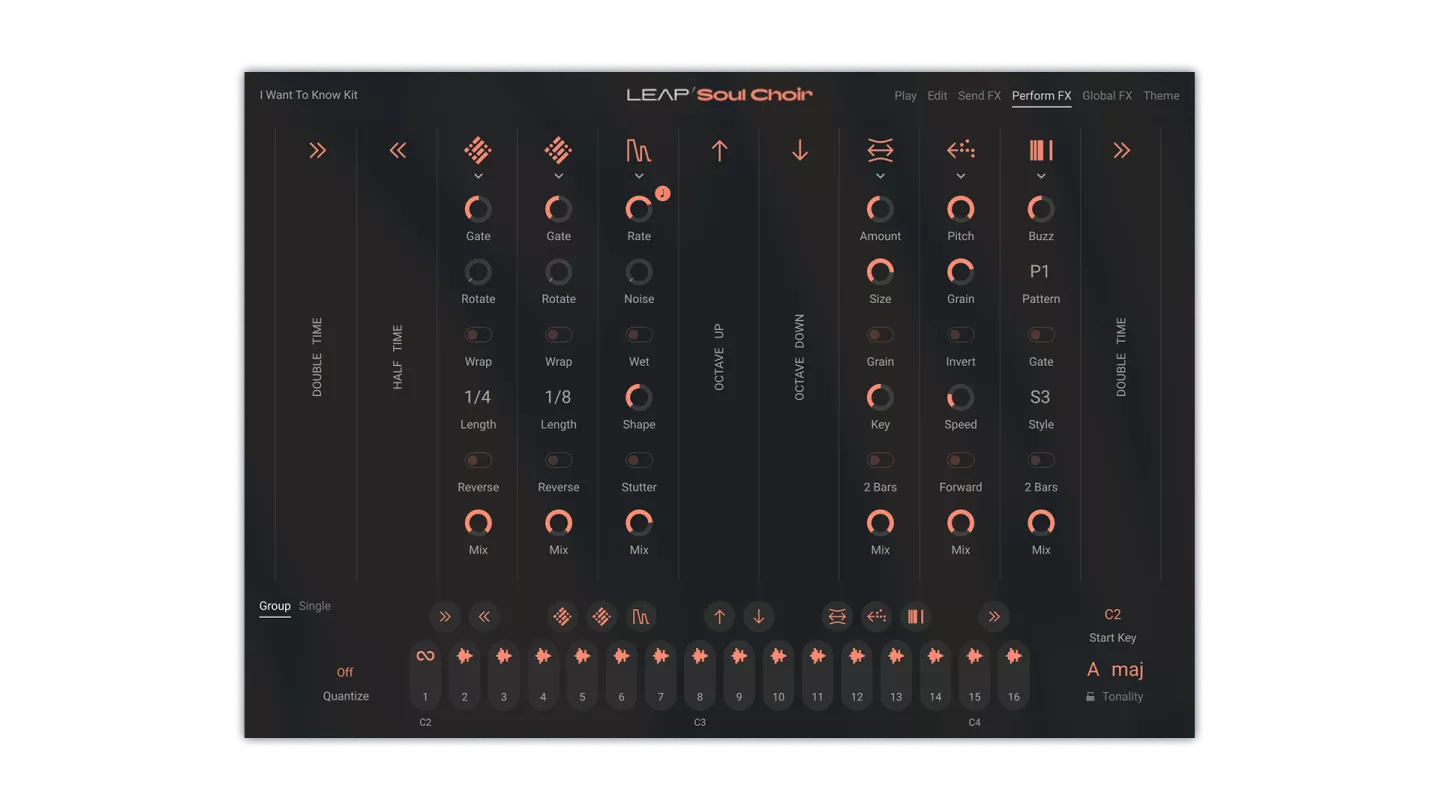Open the Send FX tab

(x=979, y=96)
